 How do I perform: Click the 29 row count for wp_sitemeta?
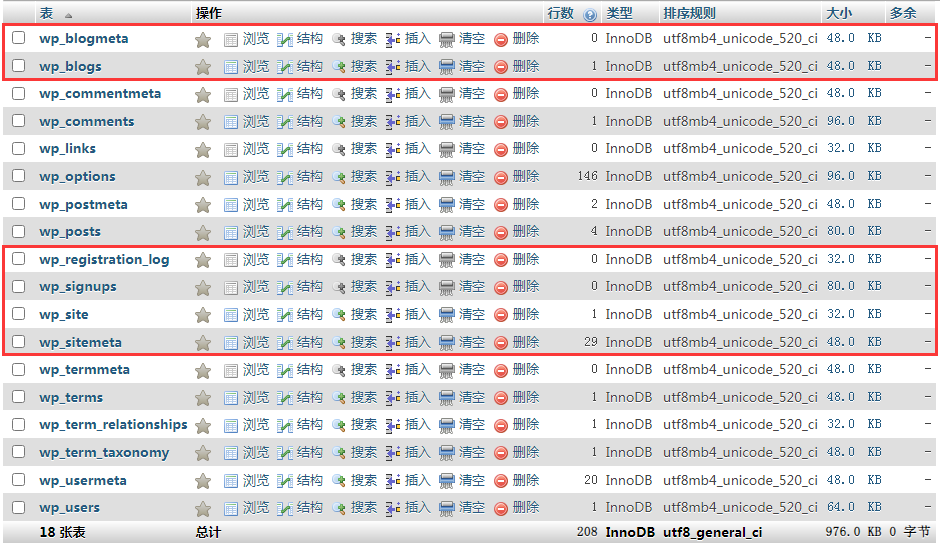point(591,342)
